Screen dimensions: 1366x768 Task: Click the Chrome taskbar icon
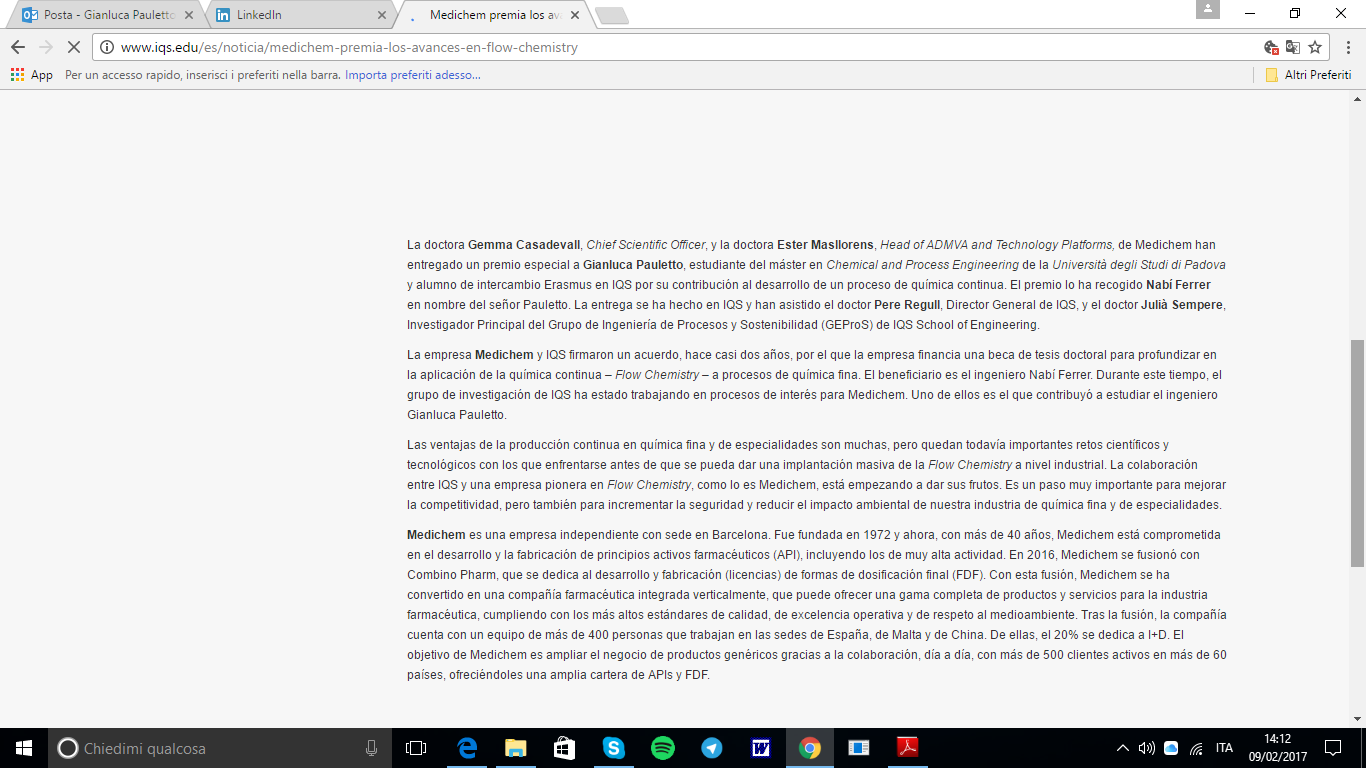coord(810,748)
